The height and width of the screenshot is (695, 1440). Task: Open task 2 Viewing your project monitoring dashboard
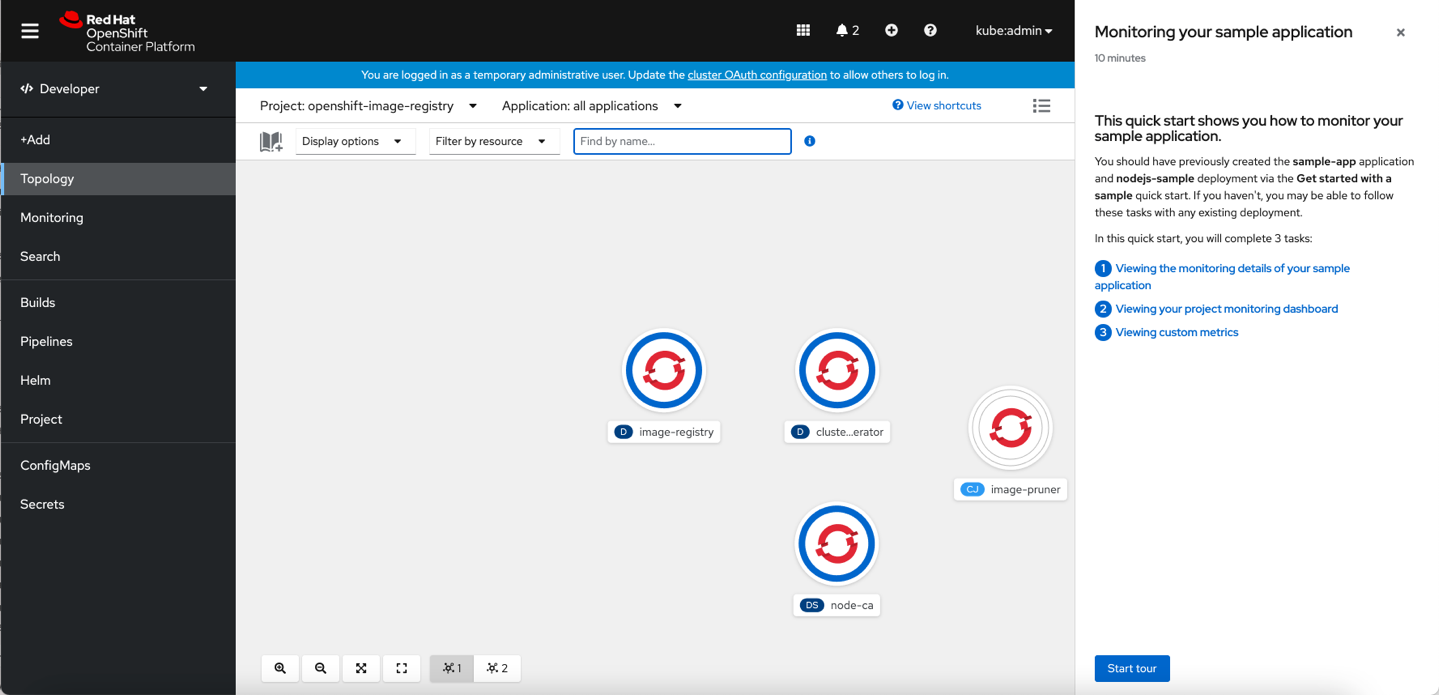(1216, 309)
